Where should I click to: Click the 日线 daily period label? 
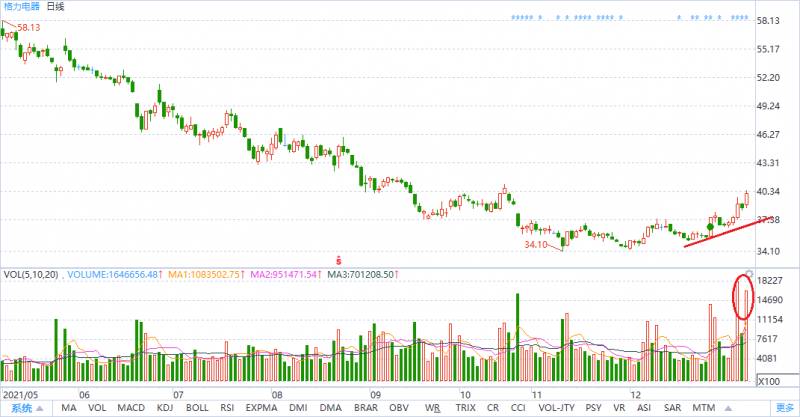[55, 7]
